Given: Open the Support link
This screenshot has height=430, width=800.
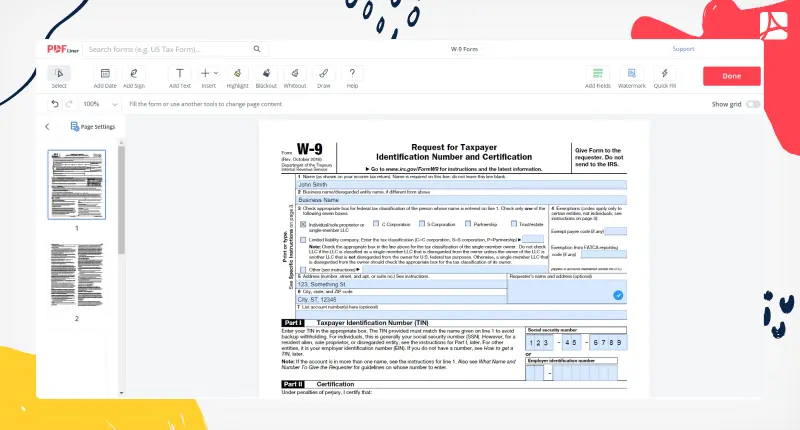Looking at the screenshot, I should point(683,49).
